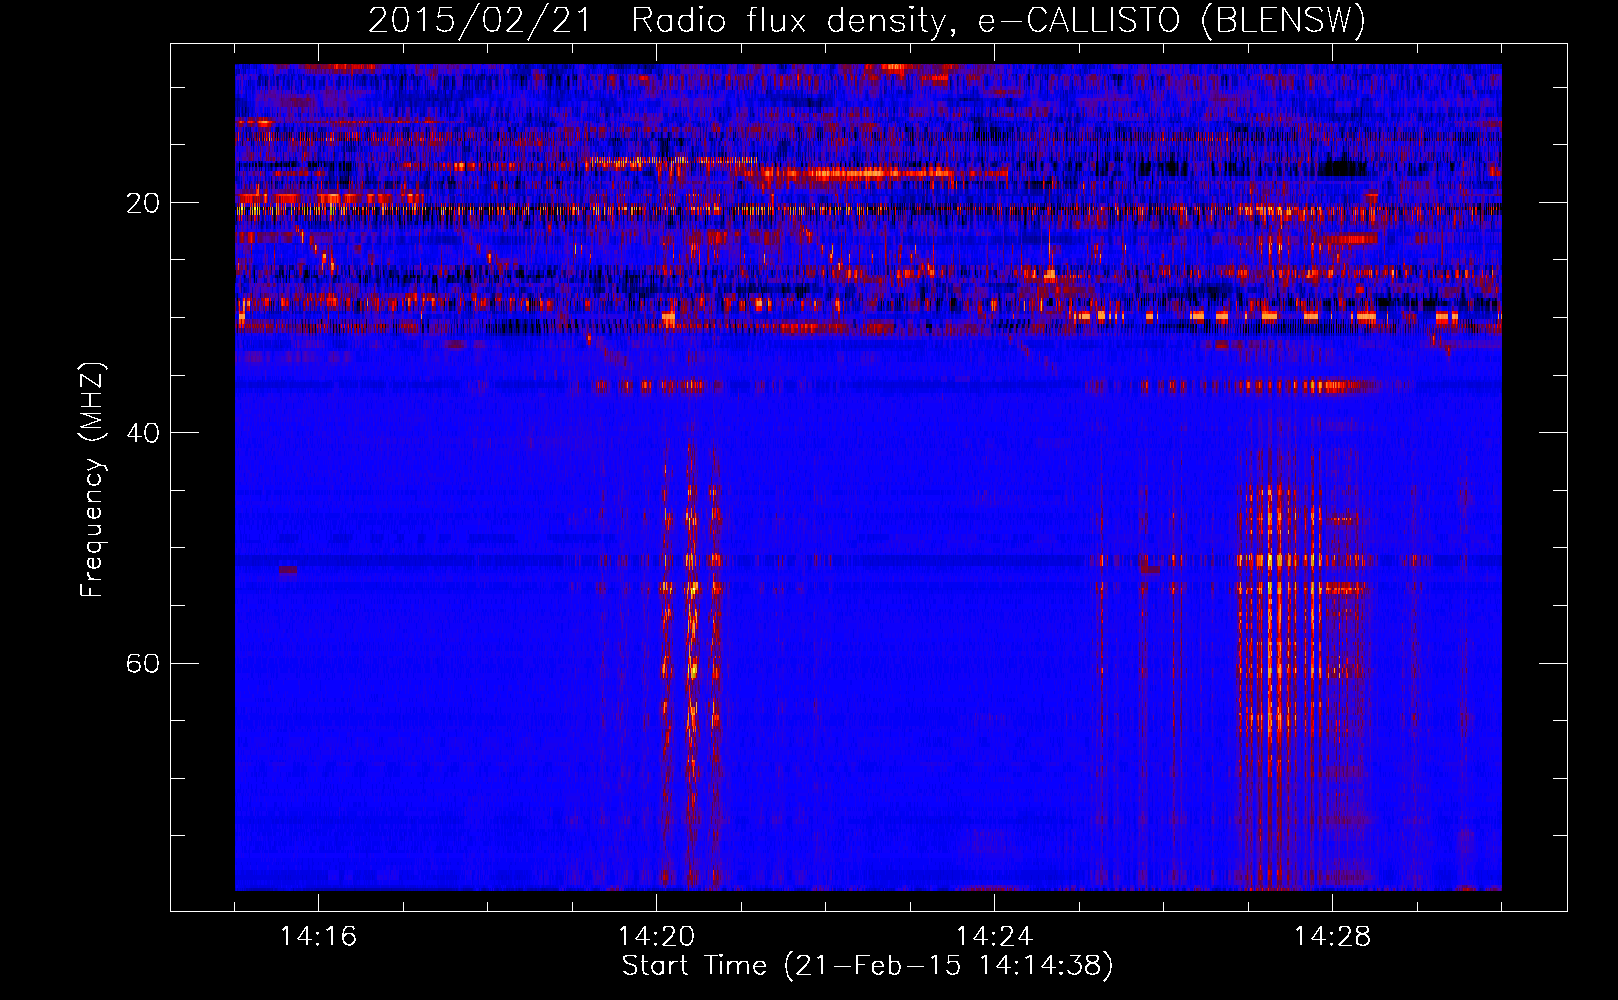1618x1000 pixels.
Task: Click the 'Frequency (MHZ)' axis label
Action: click(92, 480)
